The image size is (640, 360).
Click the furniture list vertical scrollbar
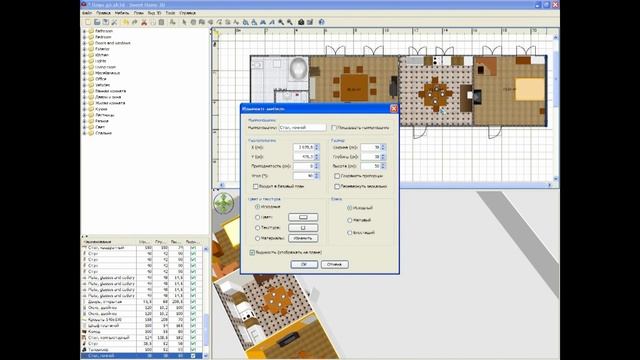tap(206, 302)
